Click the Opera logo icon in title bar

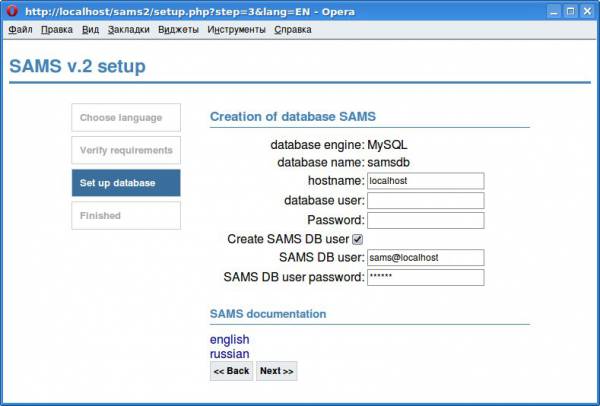coord(11,11)
